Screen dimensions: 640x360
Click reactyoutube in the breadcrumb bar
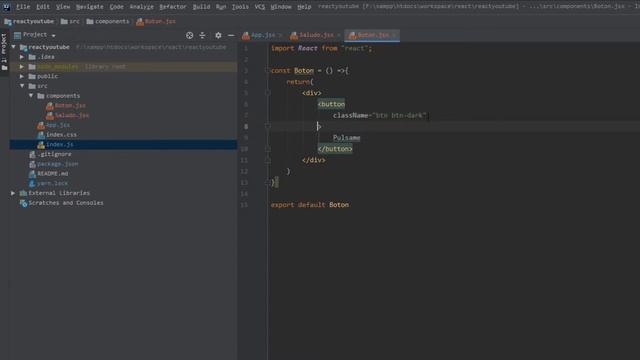pyautogui.click(x=29, y=22)
